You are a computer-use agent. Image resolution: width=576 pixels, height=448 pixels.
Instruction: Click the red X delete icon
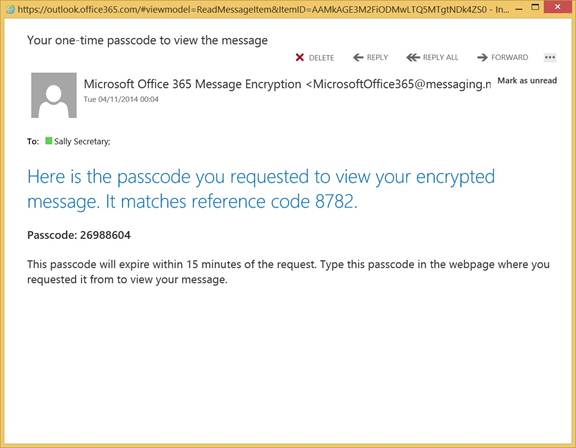(x=300, y=57)
